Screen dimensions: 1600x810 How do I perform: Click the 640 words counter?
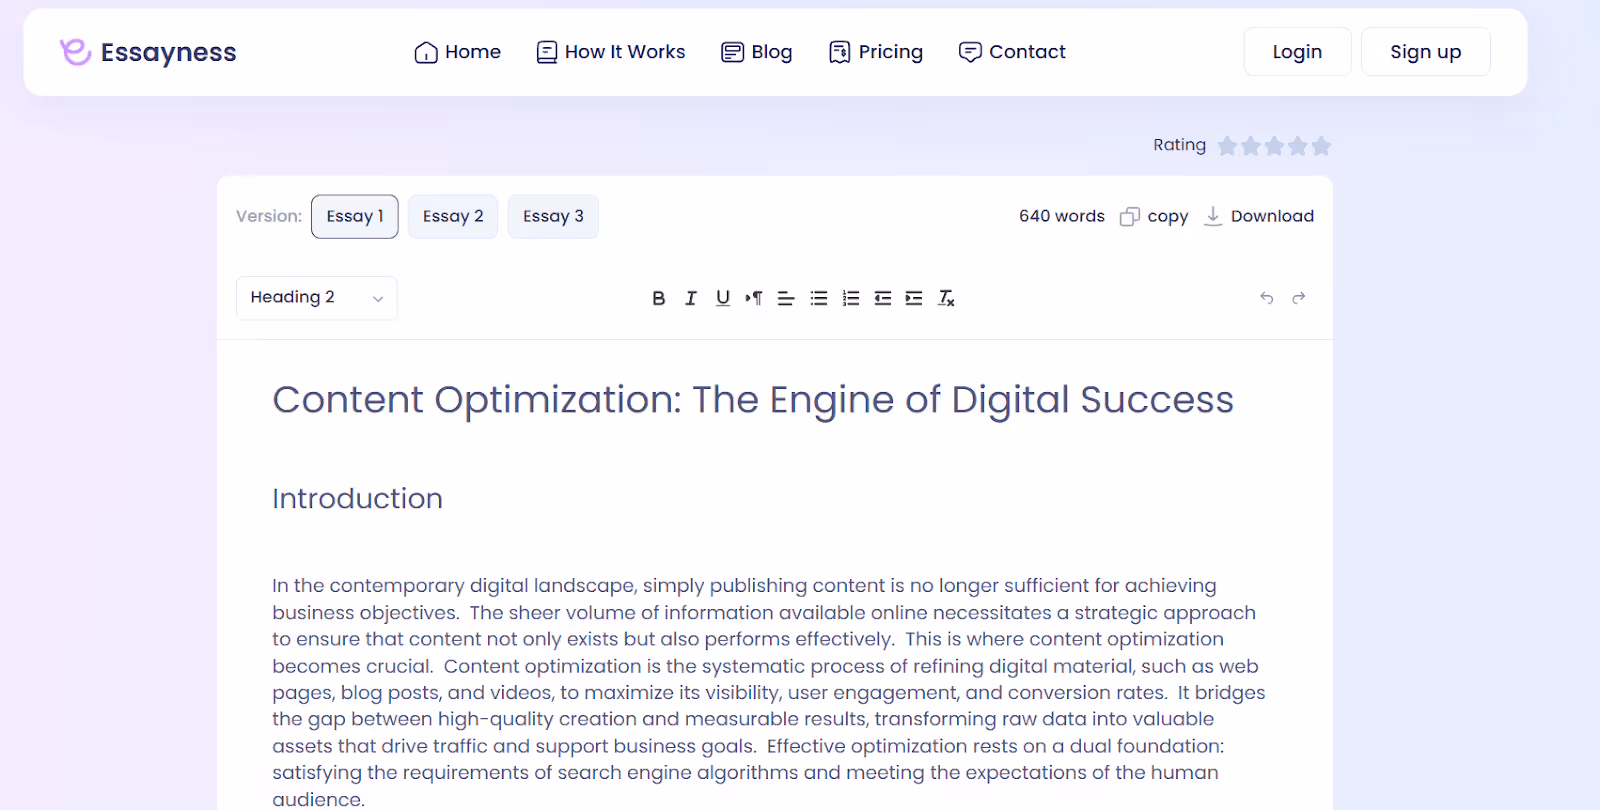pyautogui.click(x=1062, y=216)
